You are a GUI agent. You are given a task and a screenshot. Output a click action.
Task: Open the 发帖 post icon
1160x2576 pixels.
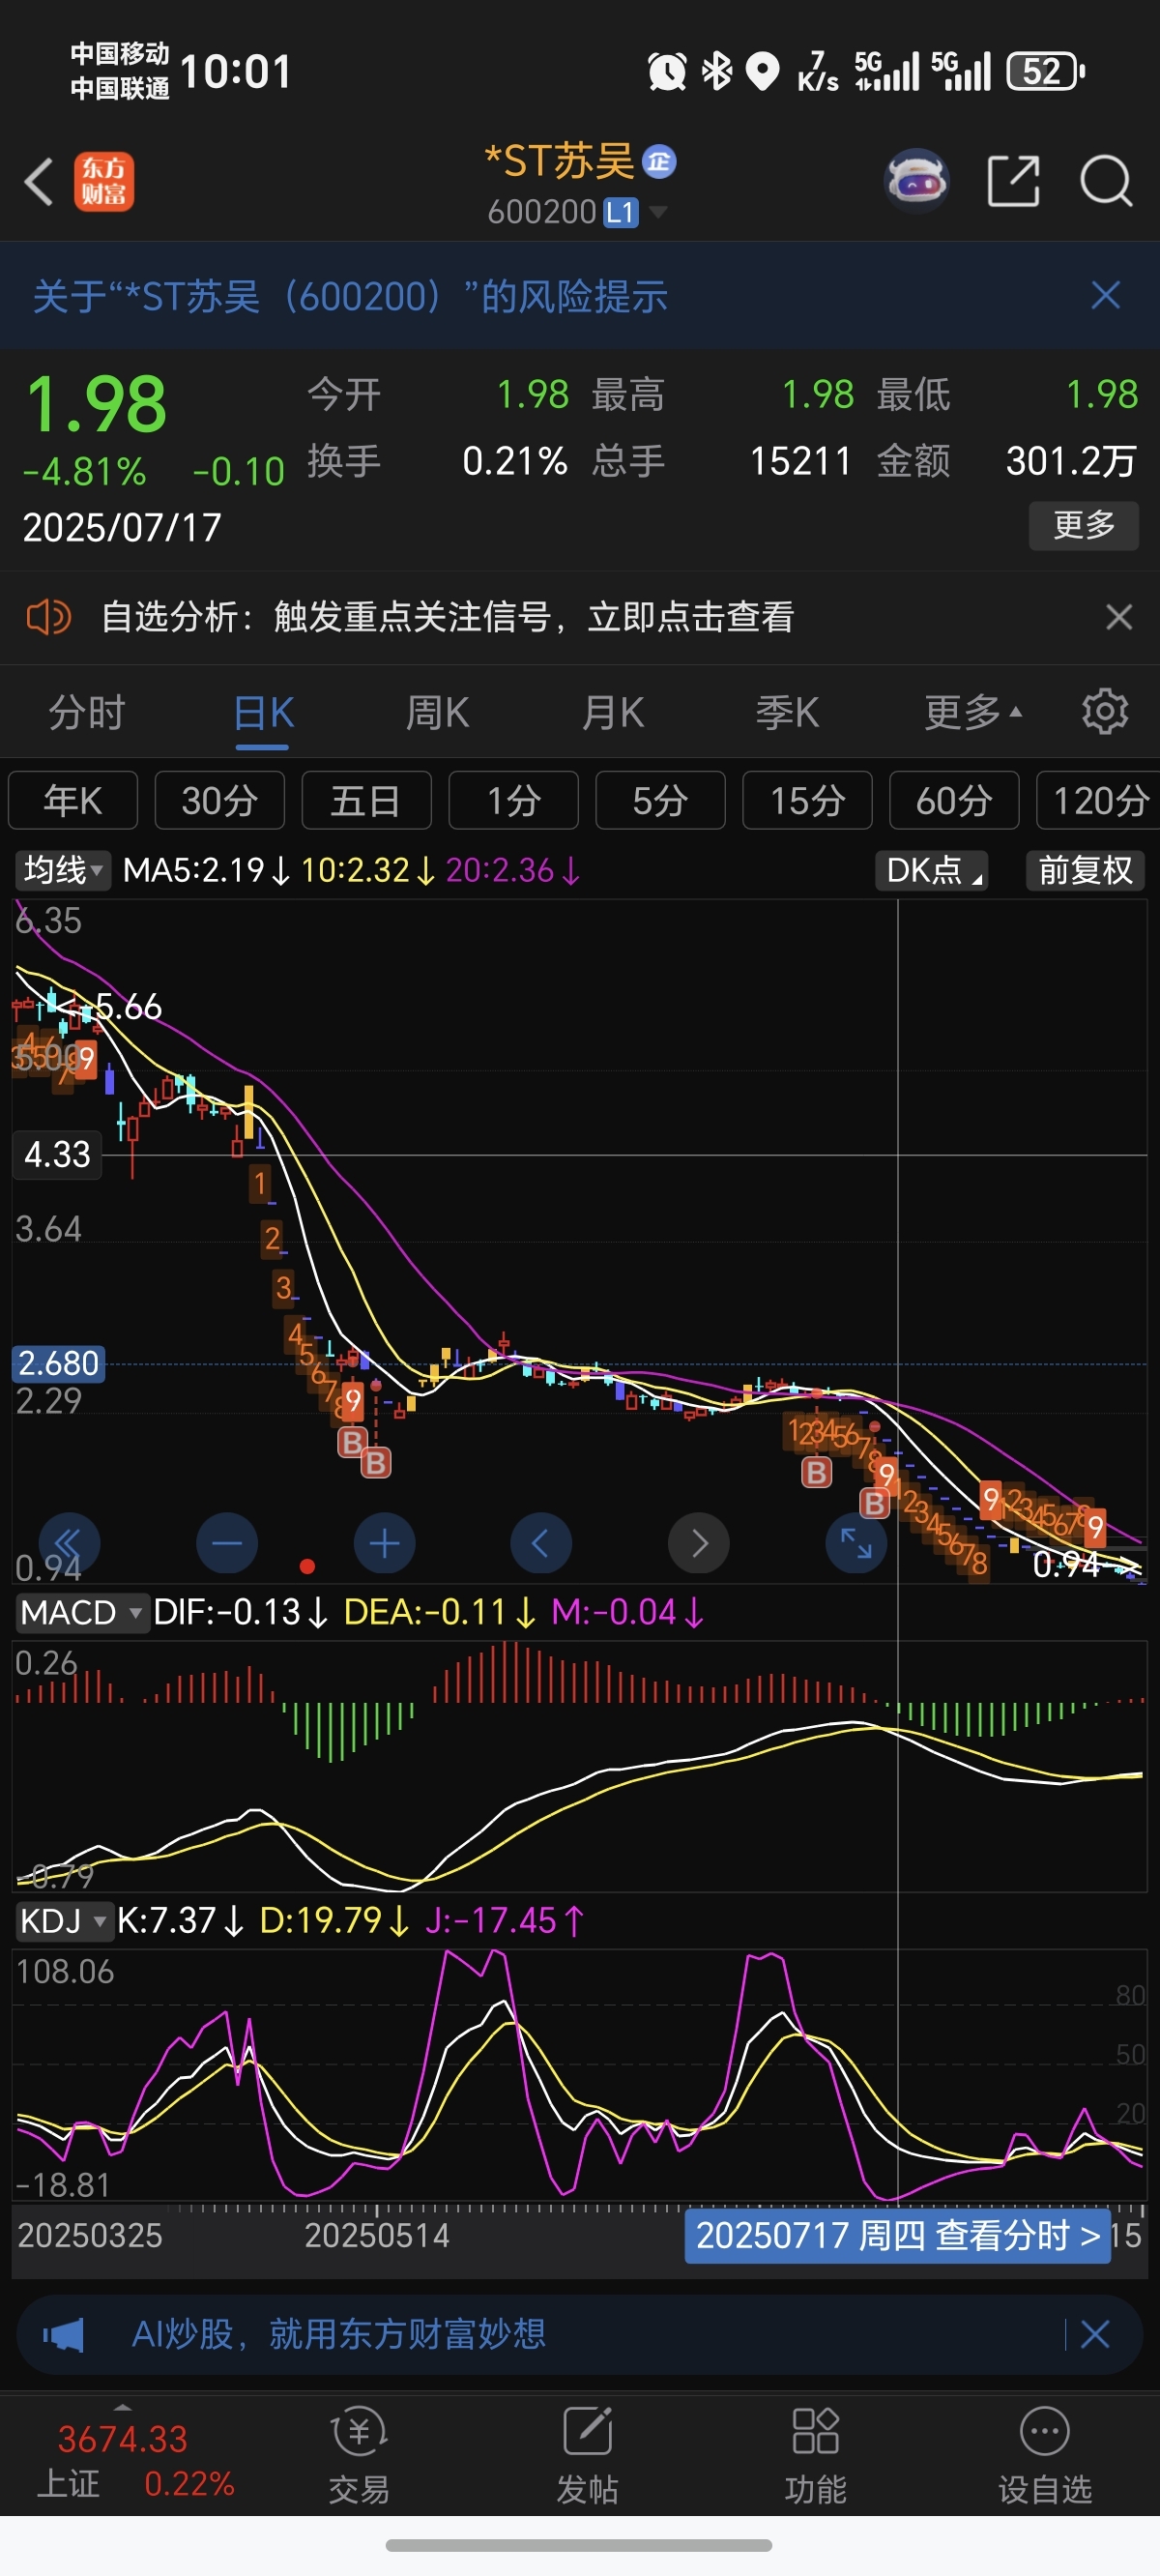coord(587,2455)
